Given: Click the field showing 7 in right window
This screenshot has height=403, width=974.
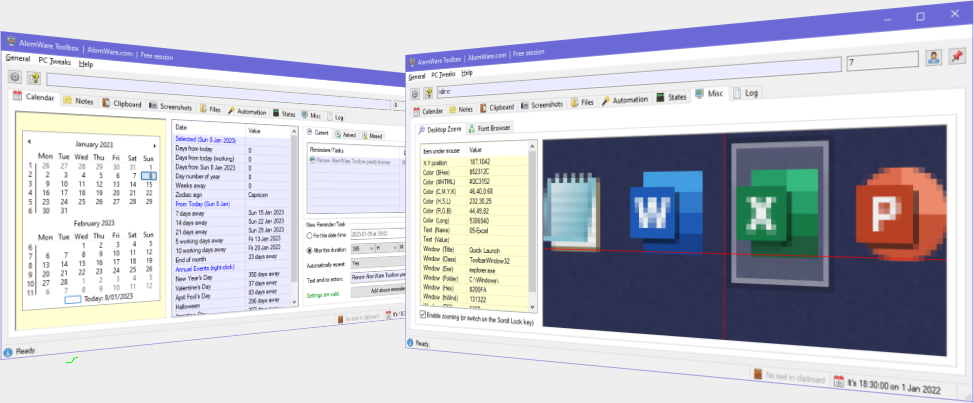Looking at the screenshot, I should (x=882, y=62).
